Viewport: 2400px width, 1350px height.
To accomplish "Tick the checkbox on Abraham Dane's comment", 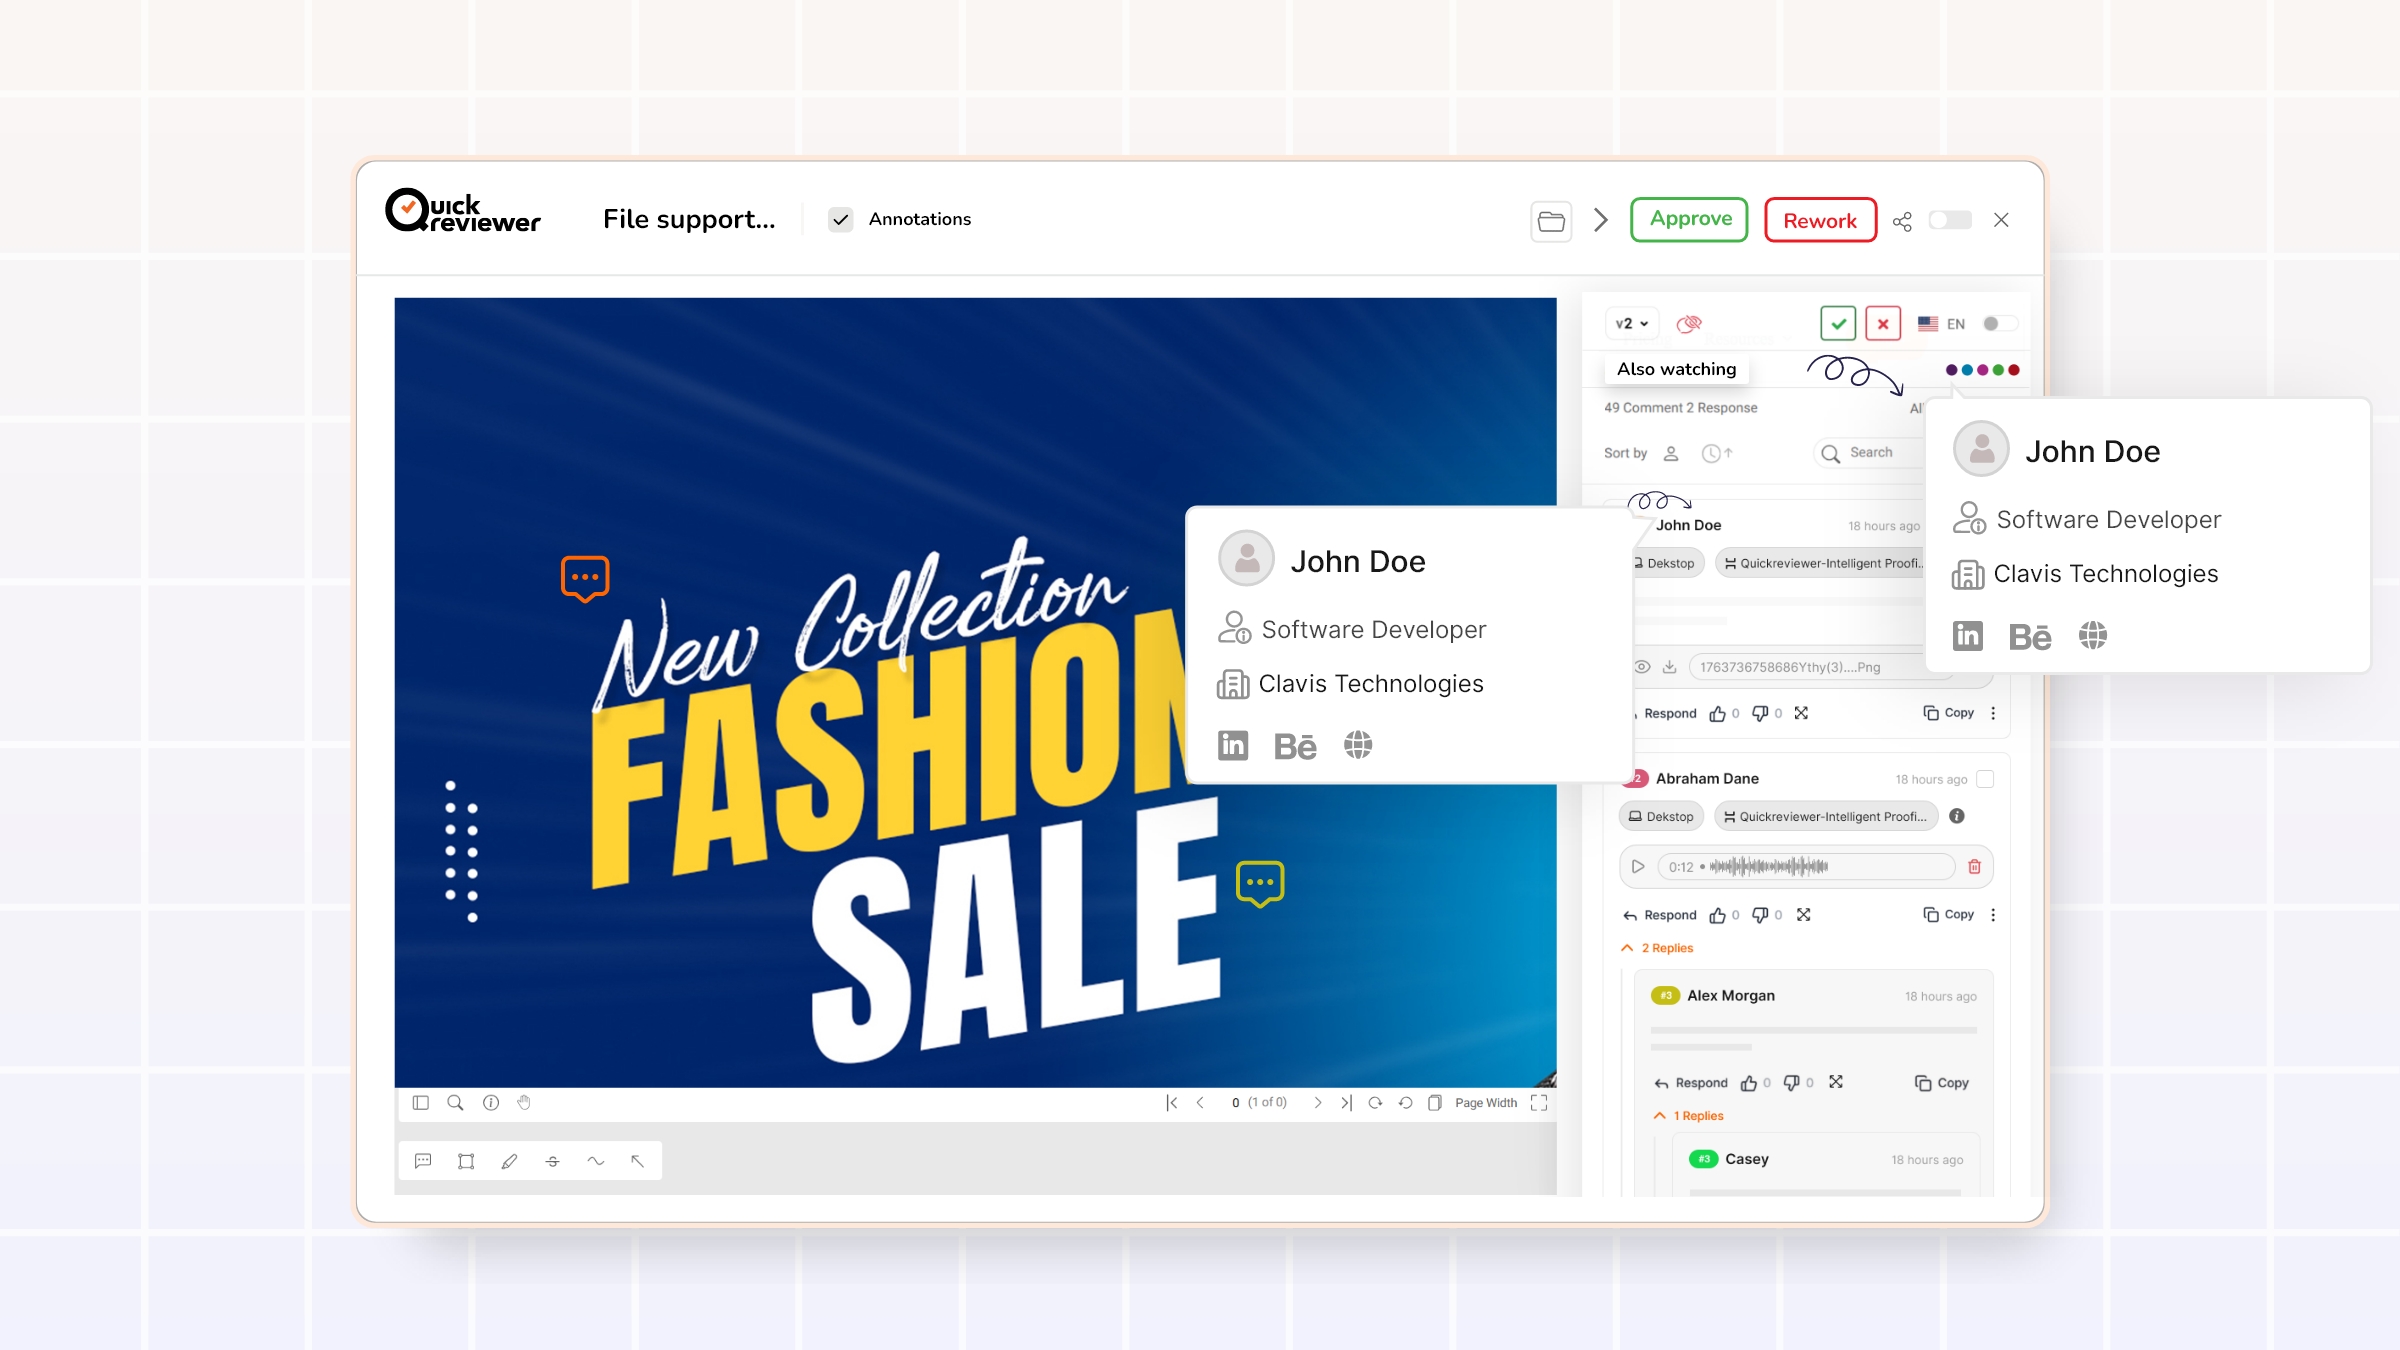I will pyautogui.click(x=1985, y=779).
